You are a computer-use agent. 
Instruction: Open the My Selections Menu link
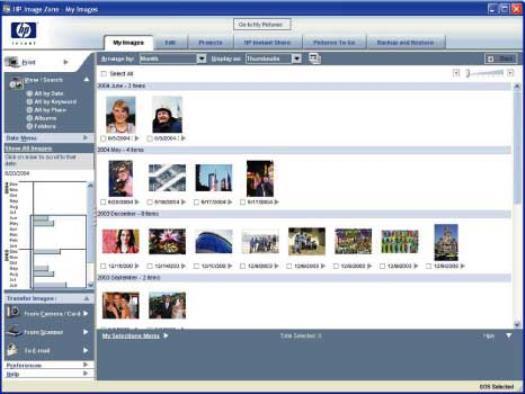coord(131,336)
